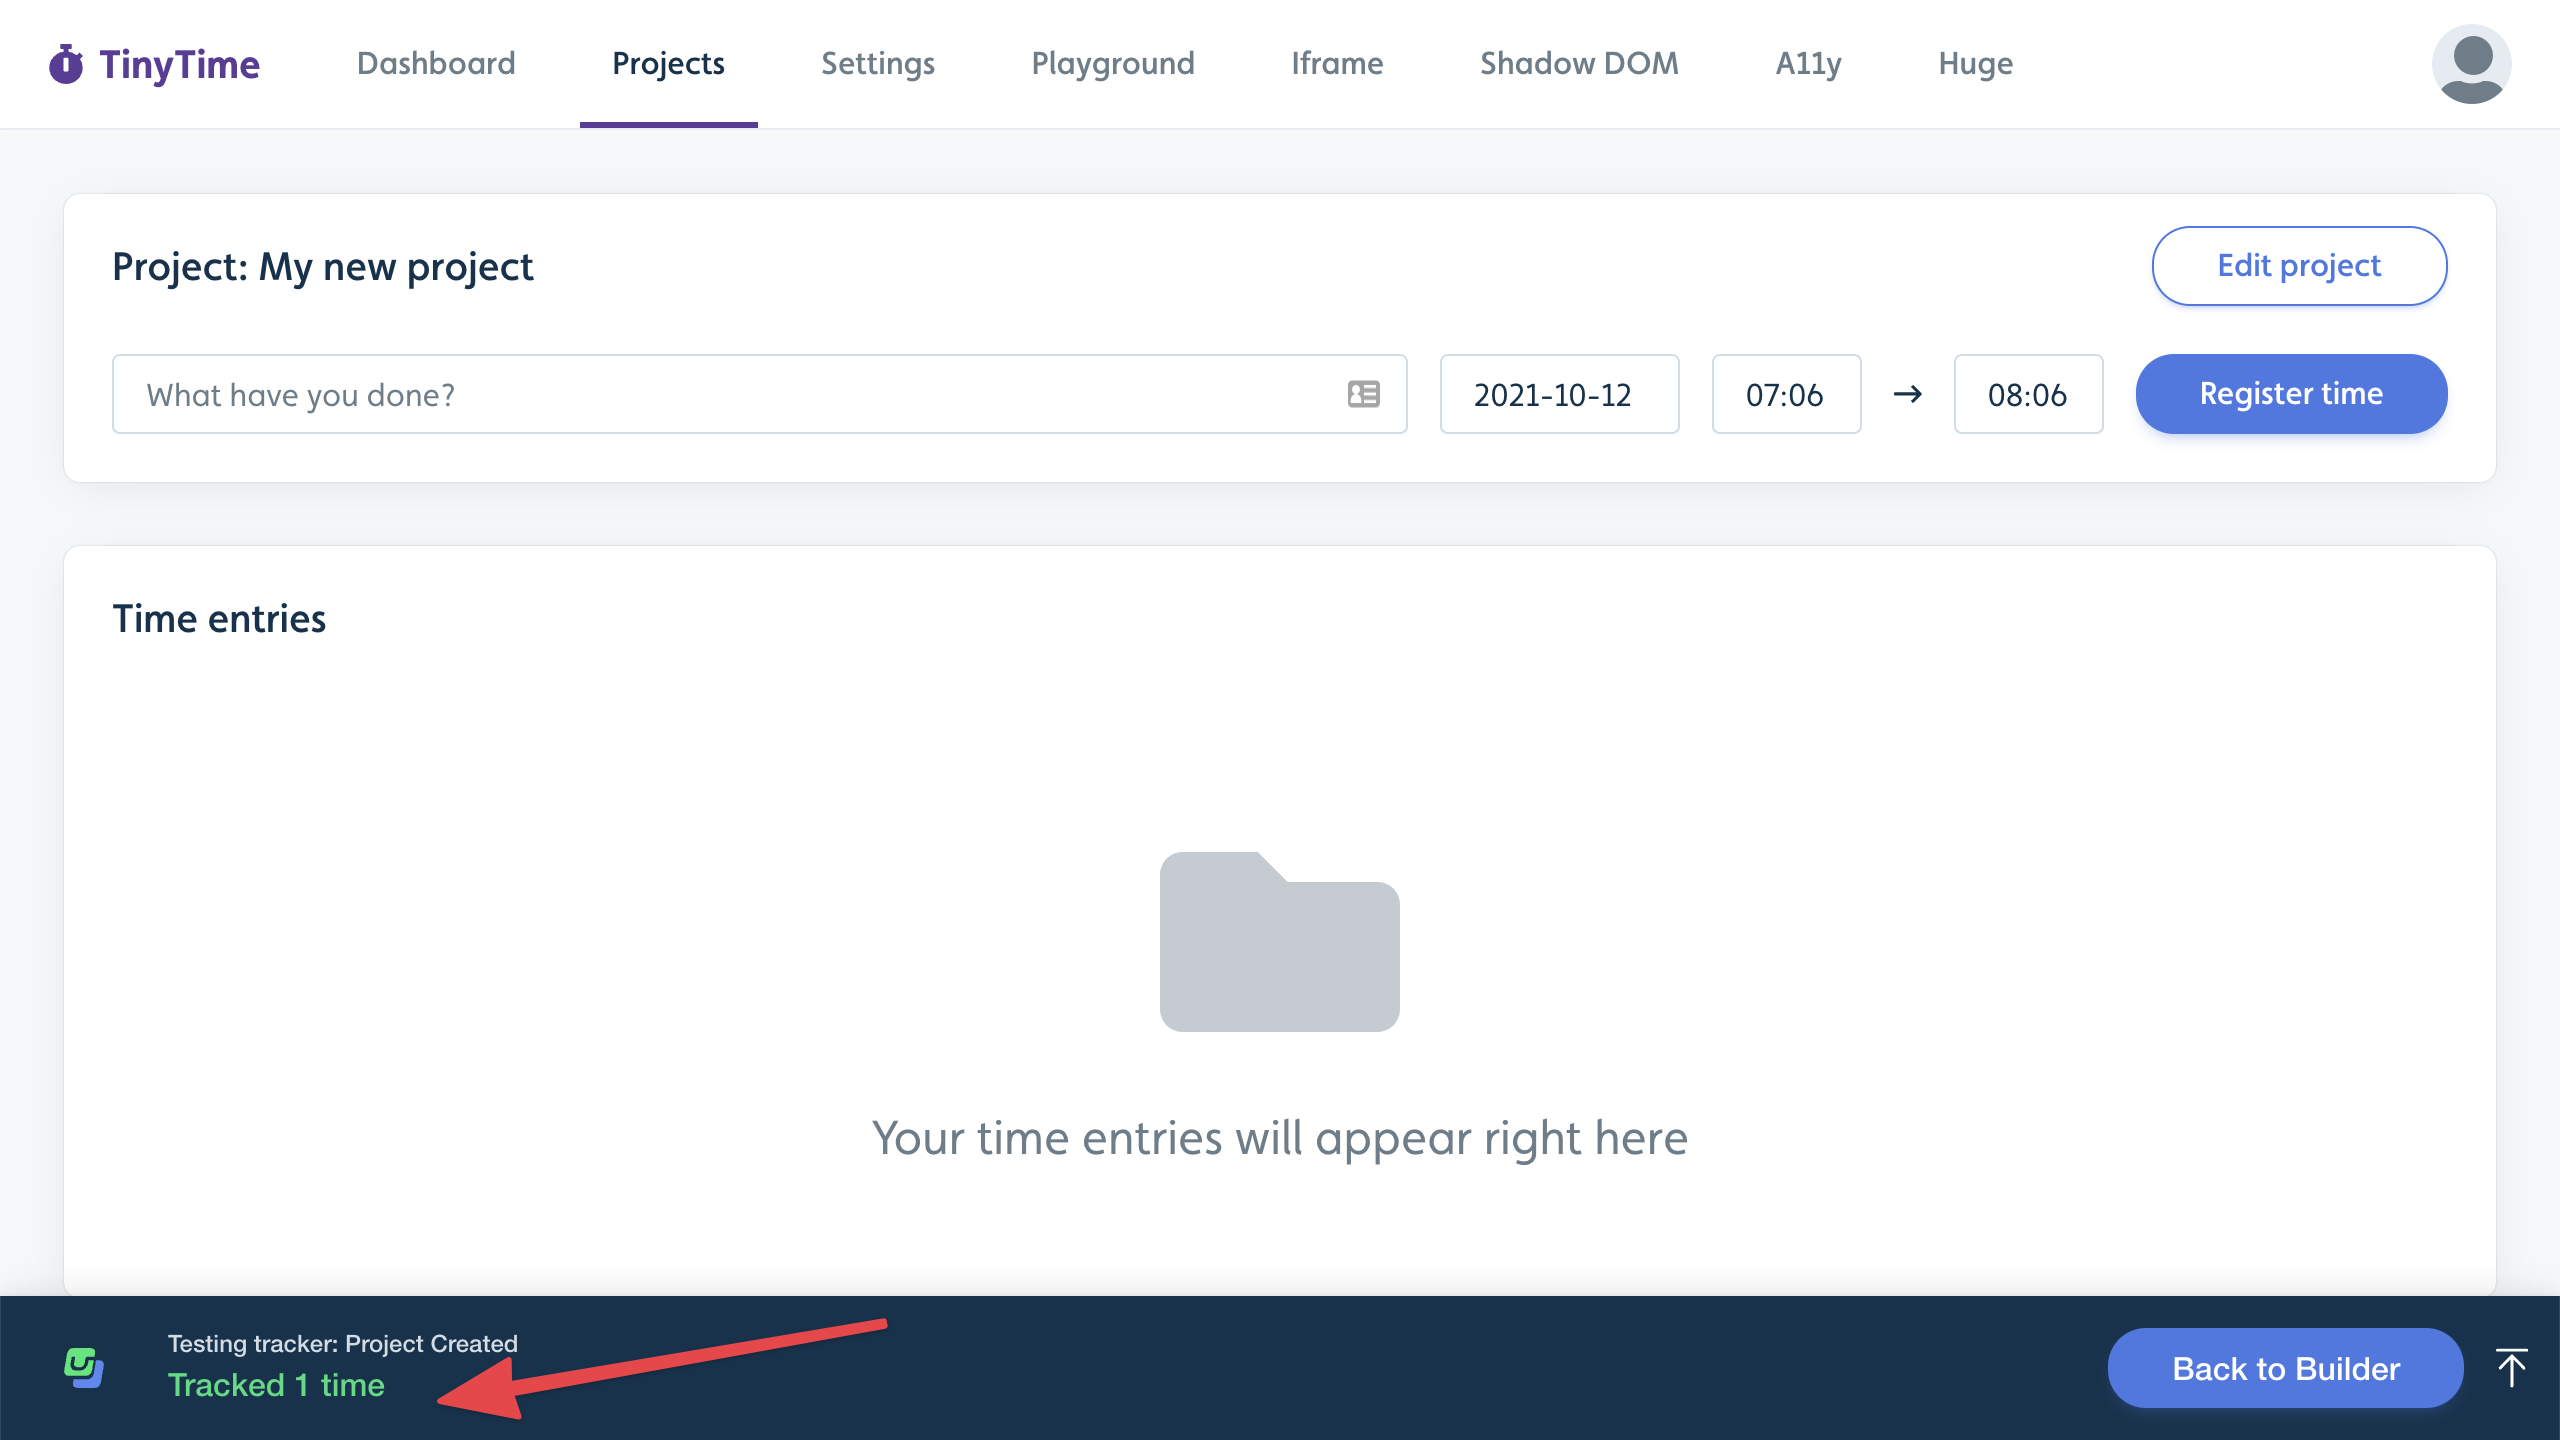The image size is (2560, 1440).
Task: Expand the Settings navigation item
Action: point(877,63)
